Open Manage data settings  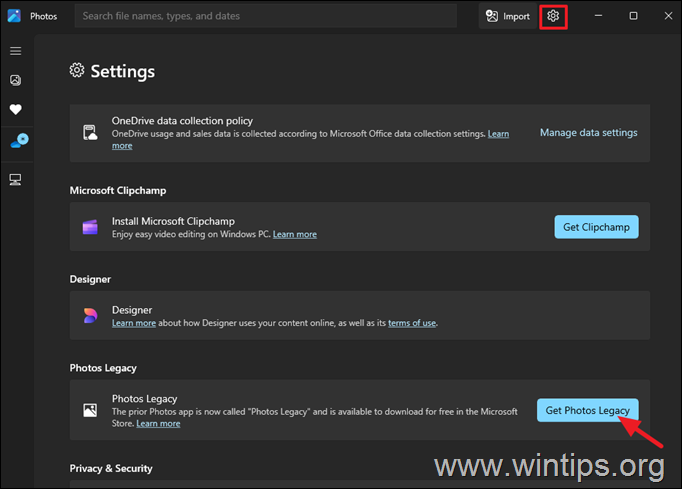pyautogui.click(x=588, y=132)
